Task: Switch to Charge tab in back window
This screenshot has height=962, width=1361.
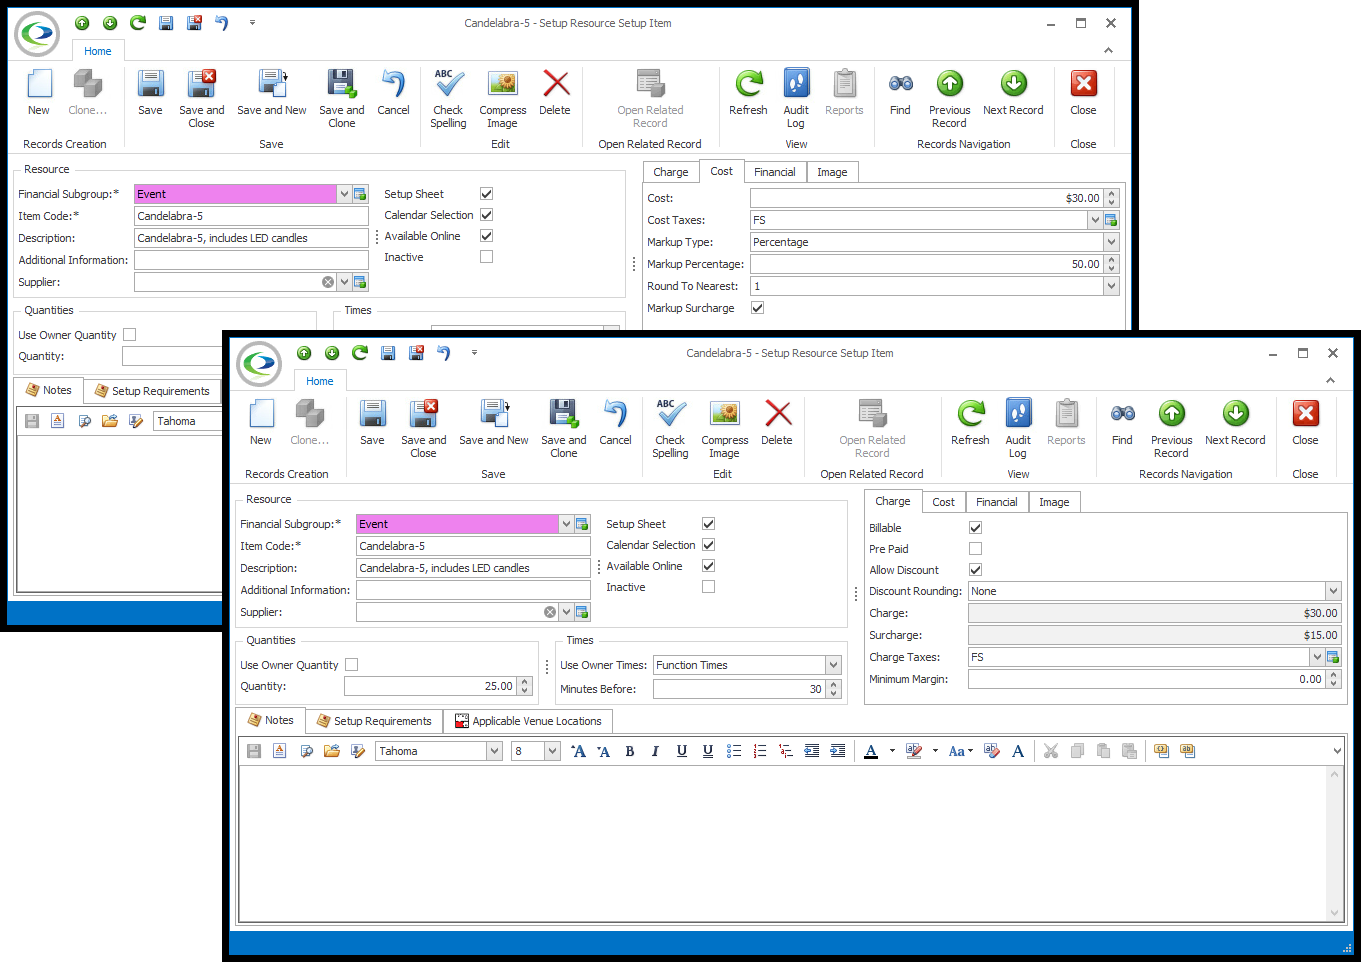Action: click(671, 172)
